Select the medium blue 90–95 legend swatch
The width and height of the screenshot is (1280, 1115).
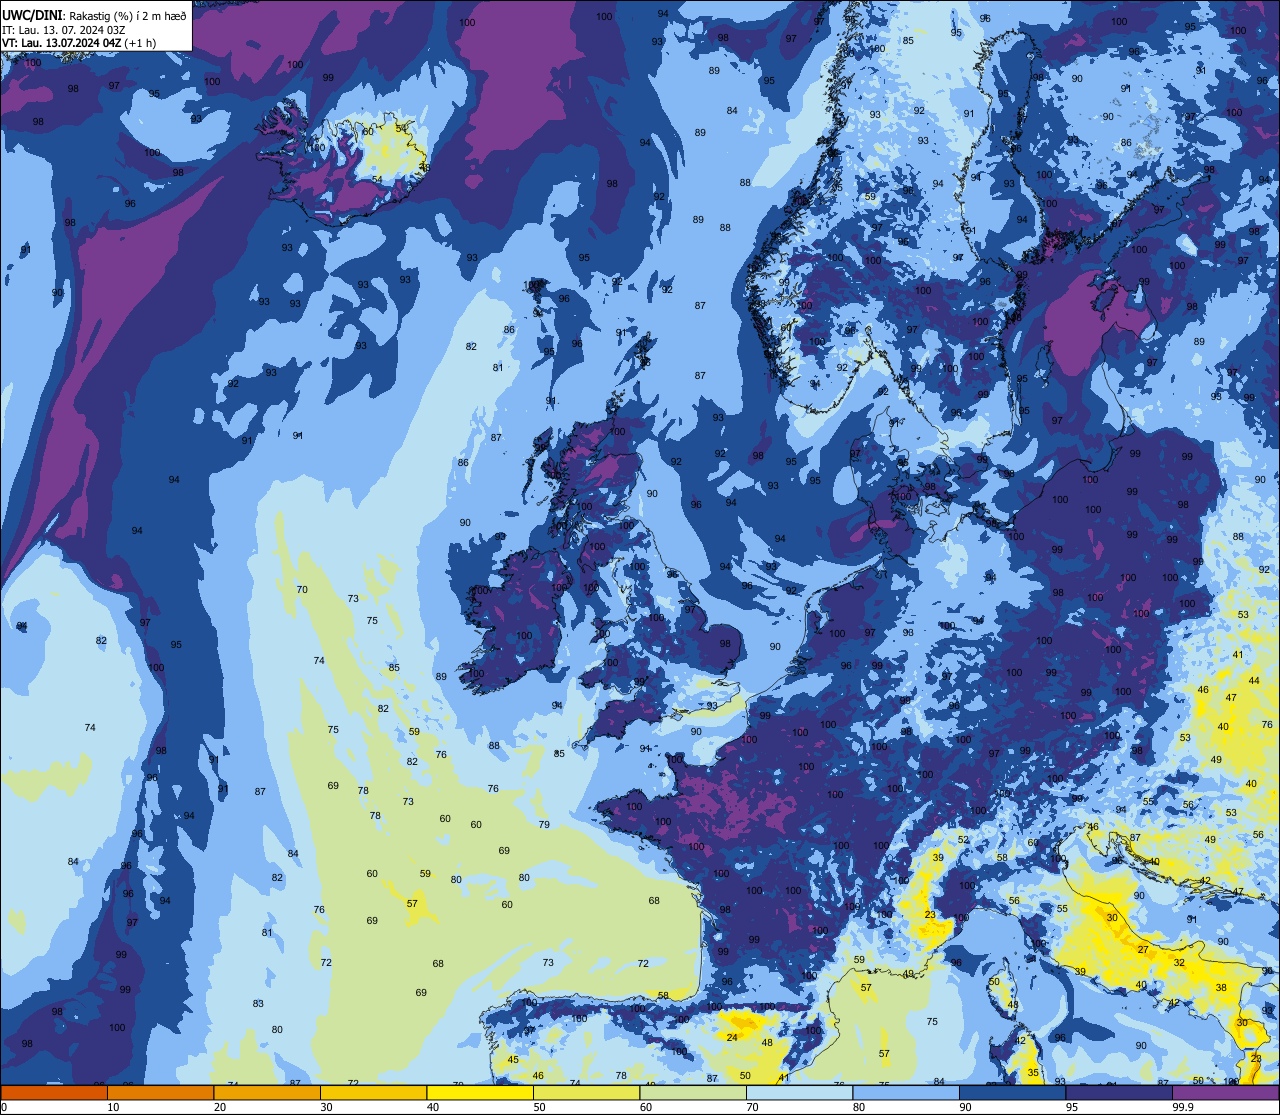pos(1012,1093)
